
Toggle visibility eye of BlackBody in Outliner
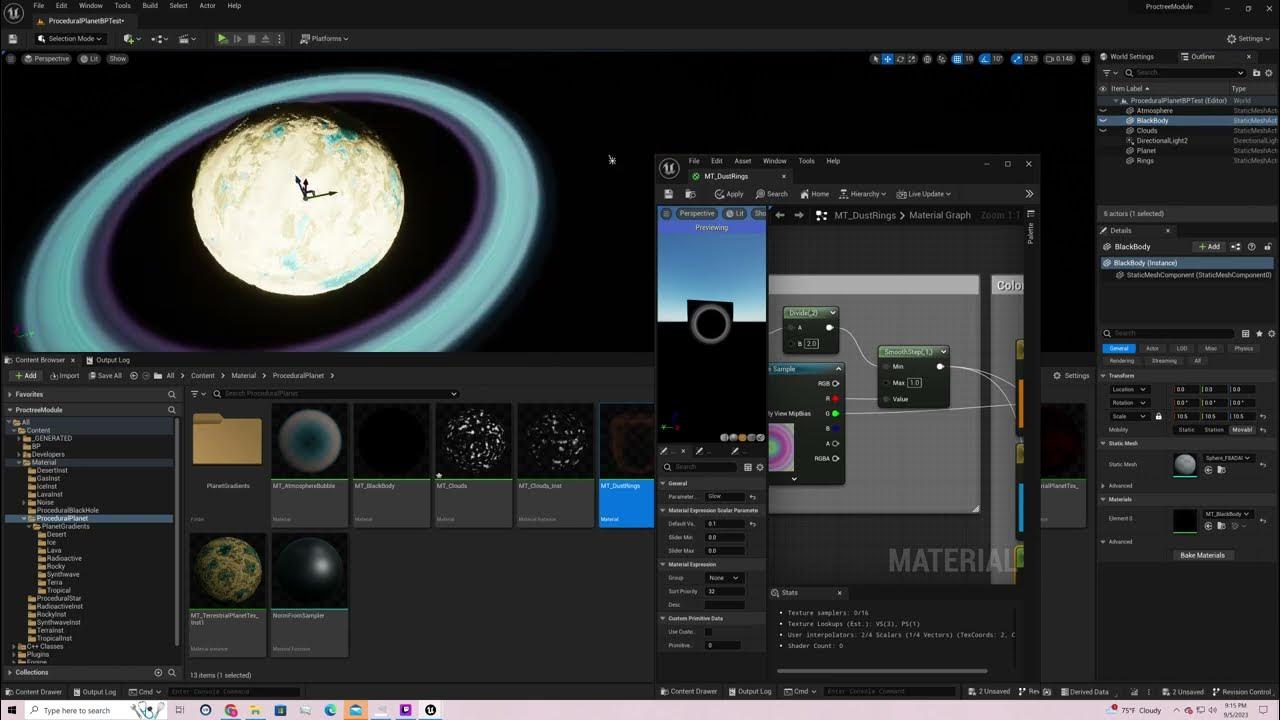tap(1103, 120)
